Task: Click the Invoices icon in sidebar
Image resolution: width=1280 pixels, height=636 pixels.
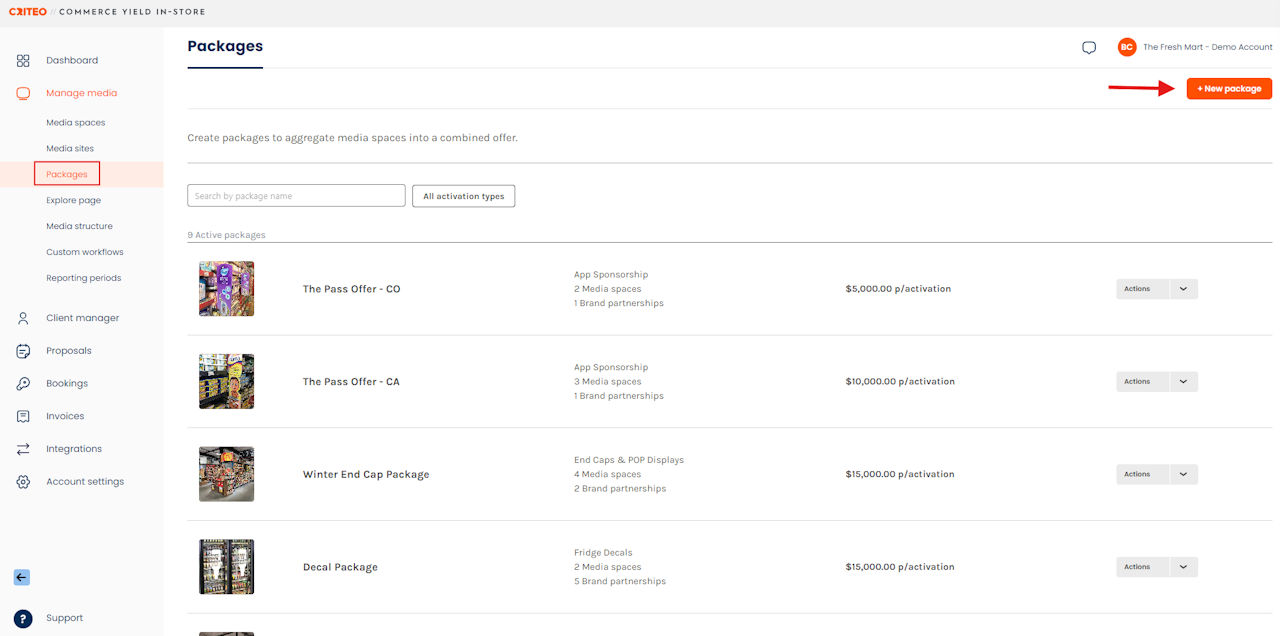Action: point(23,416)
